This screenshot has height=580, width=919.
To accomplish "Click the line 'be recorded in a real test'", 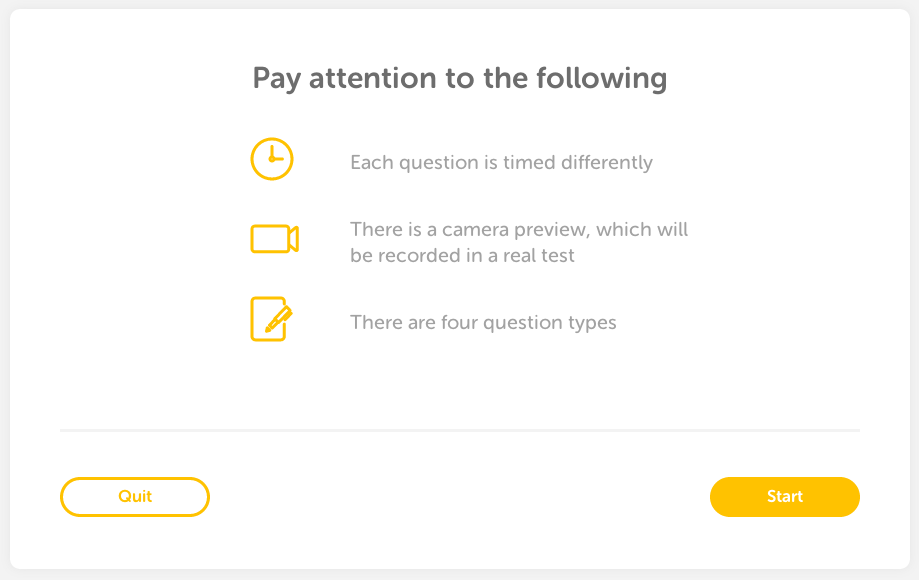I will coord(462,255).
